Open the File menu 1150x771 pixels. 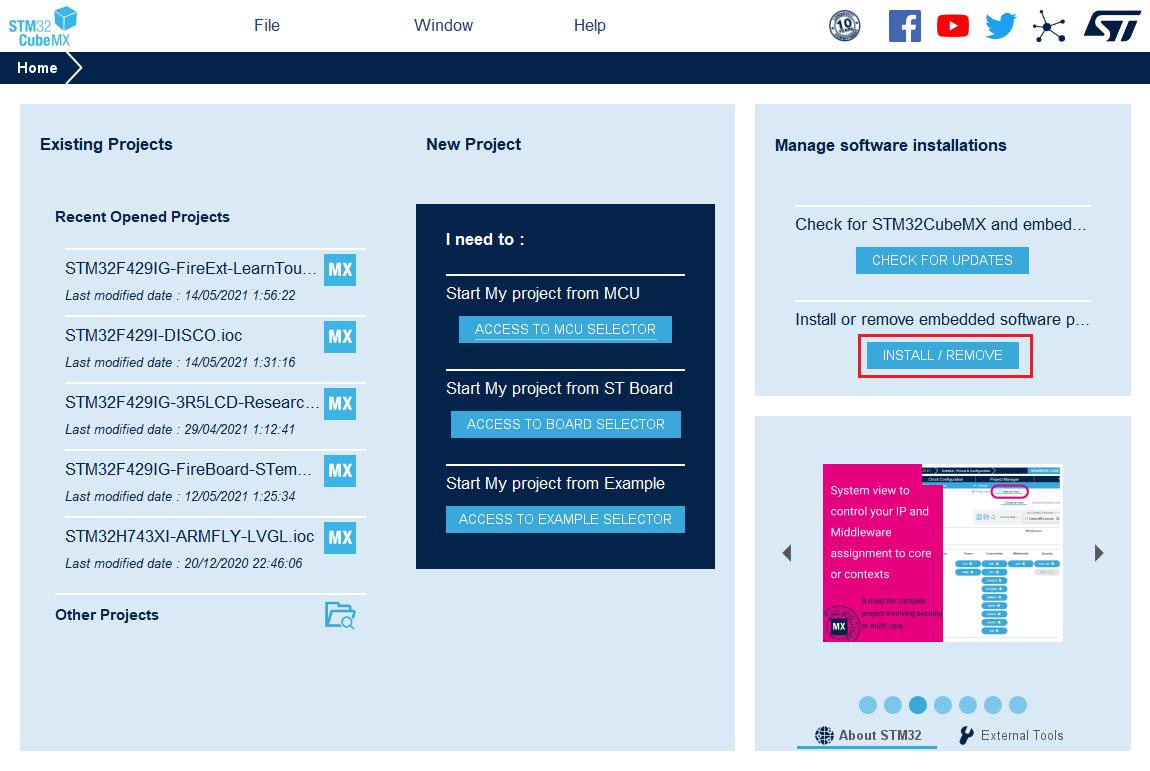tap(267, 26)
